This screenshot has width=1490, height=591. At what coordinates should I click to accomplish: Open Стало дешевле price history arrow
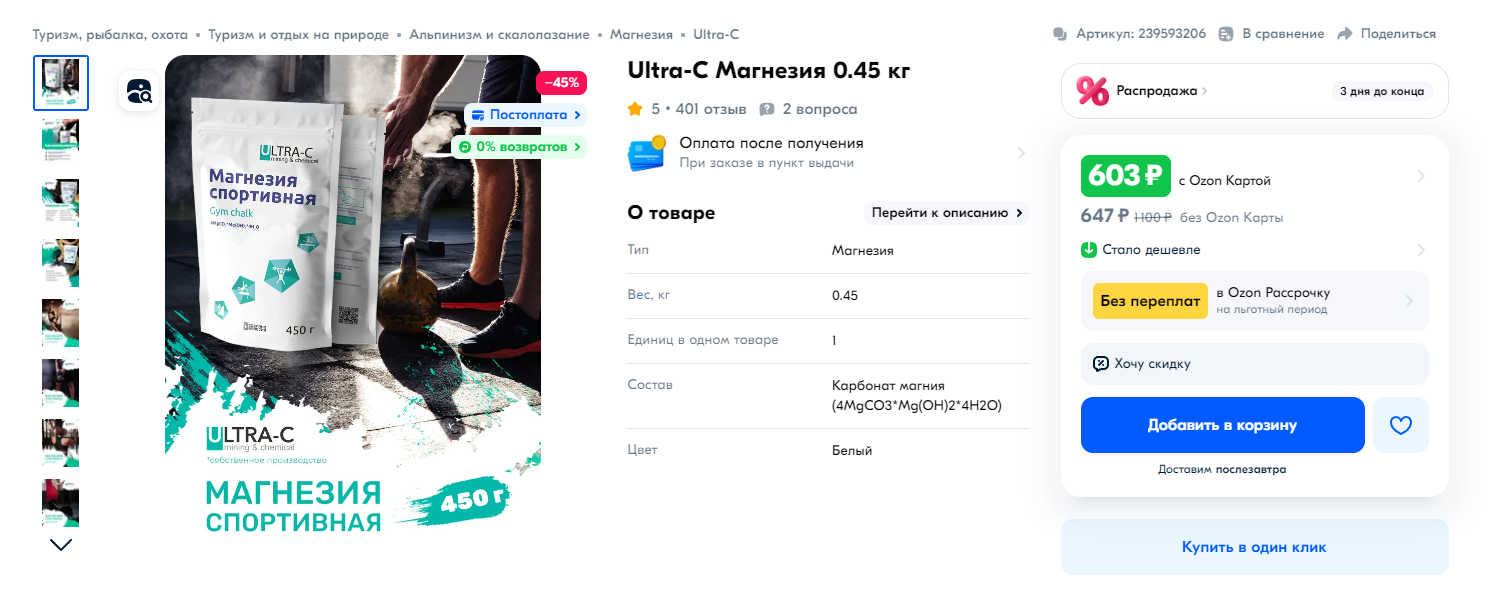click(1421, 250)
